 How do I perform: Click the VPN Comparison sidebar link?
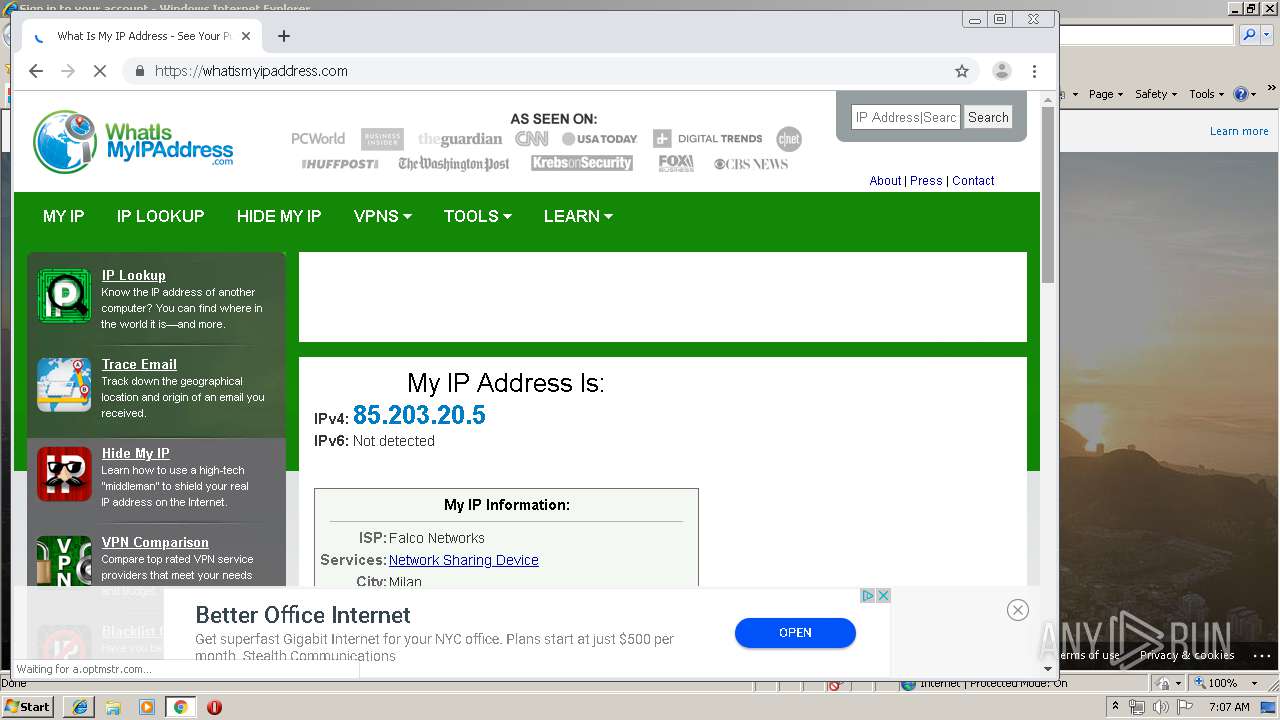[155, 543]
